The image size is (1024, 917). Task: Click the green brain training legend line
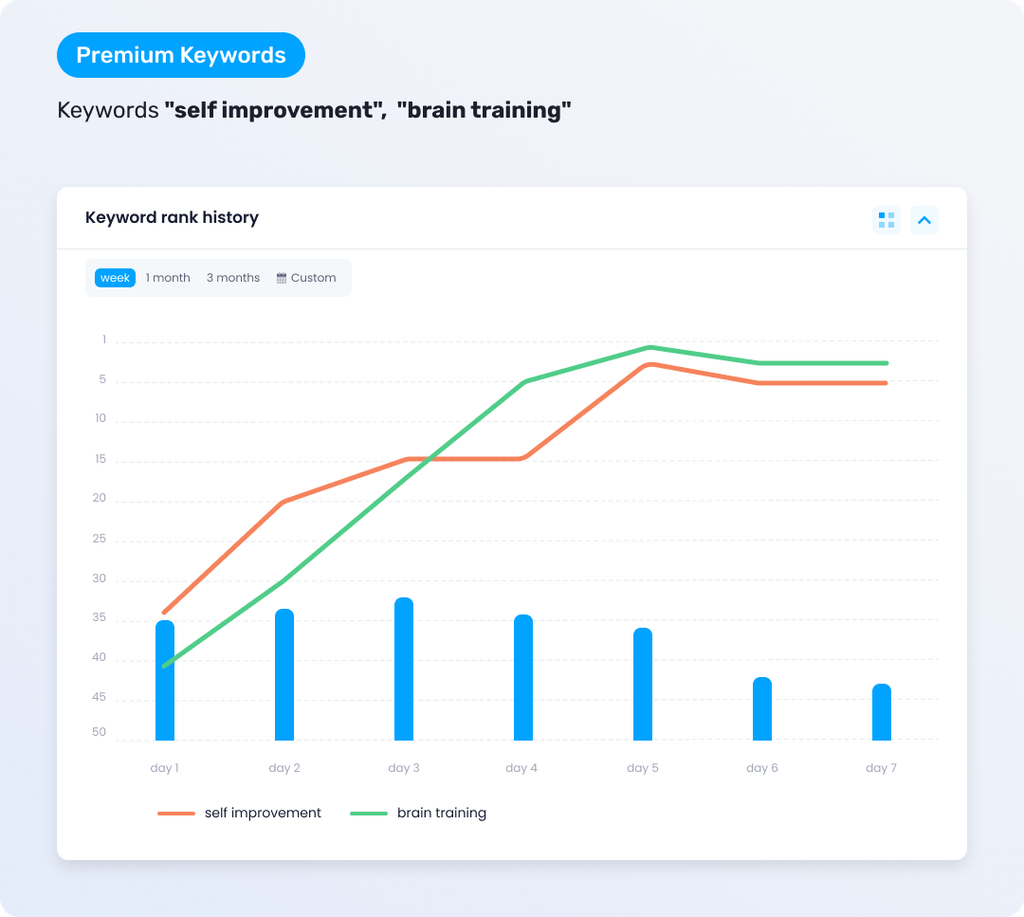[x=369, y=813]
